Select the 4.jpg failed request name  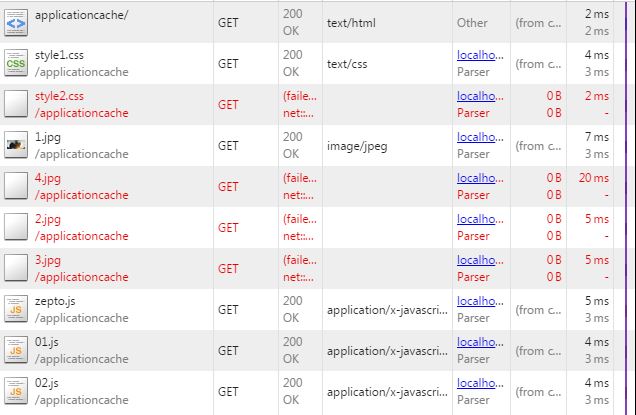click(x=47, y=178)
